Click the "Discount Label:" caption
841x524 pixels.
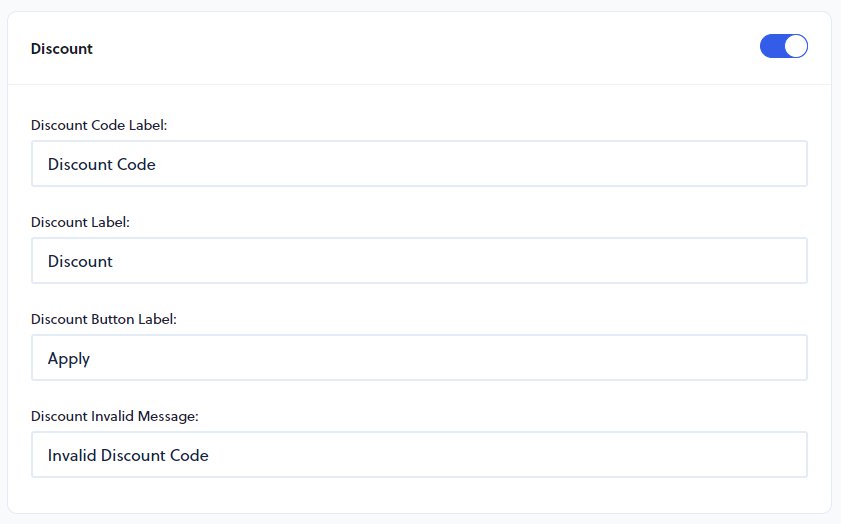click(x=80, y=222)
